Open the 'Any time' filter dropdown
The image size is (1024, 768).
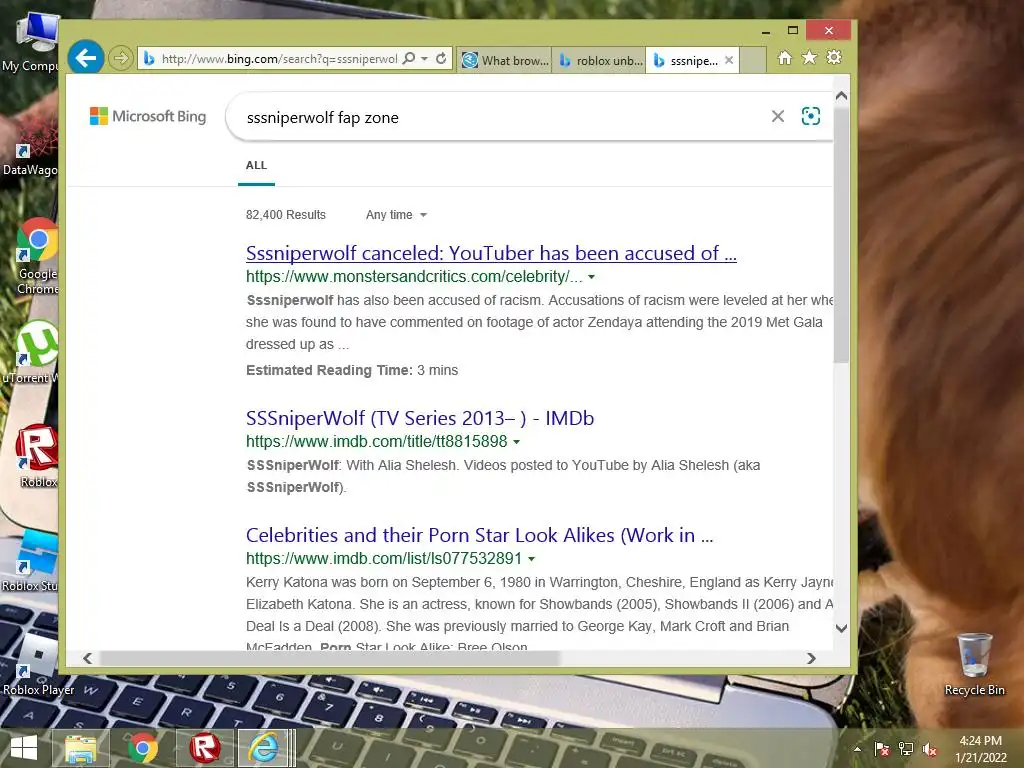(396, 215)
